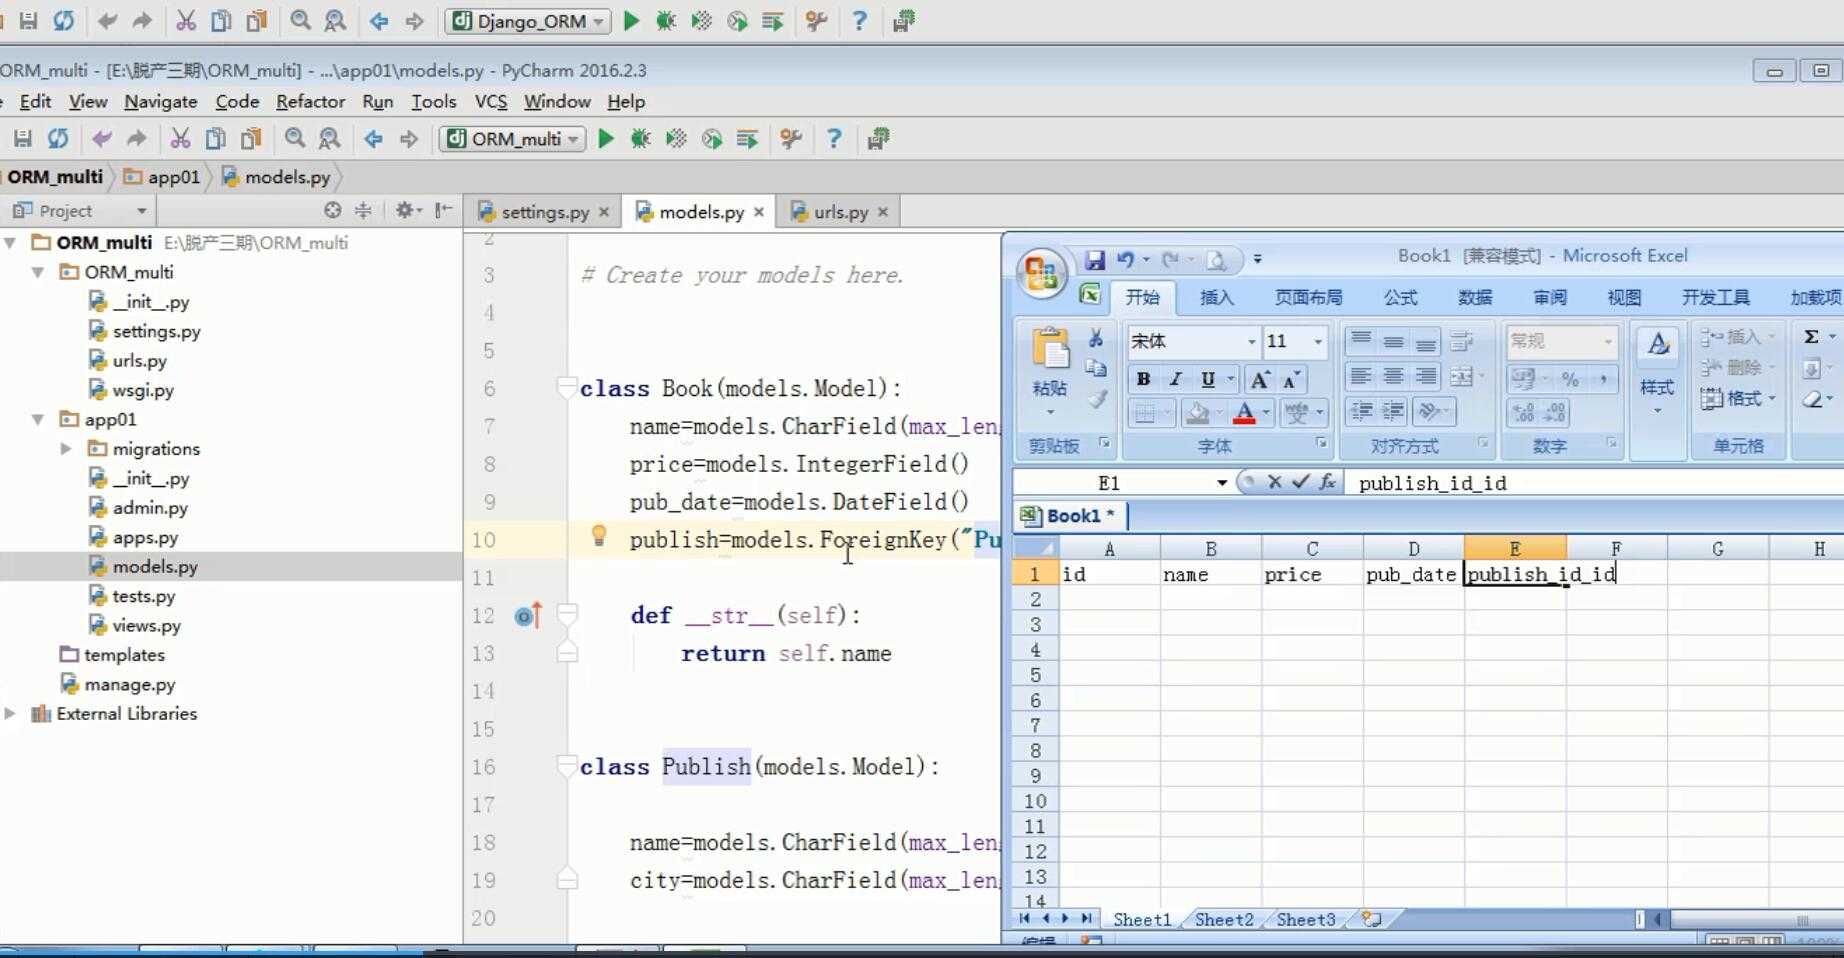Open the Excel 样式 styles button
This screenshot has height=958, width=1844.
pyautogui.click(x=1657, y=372)
